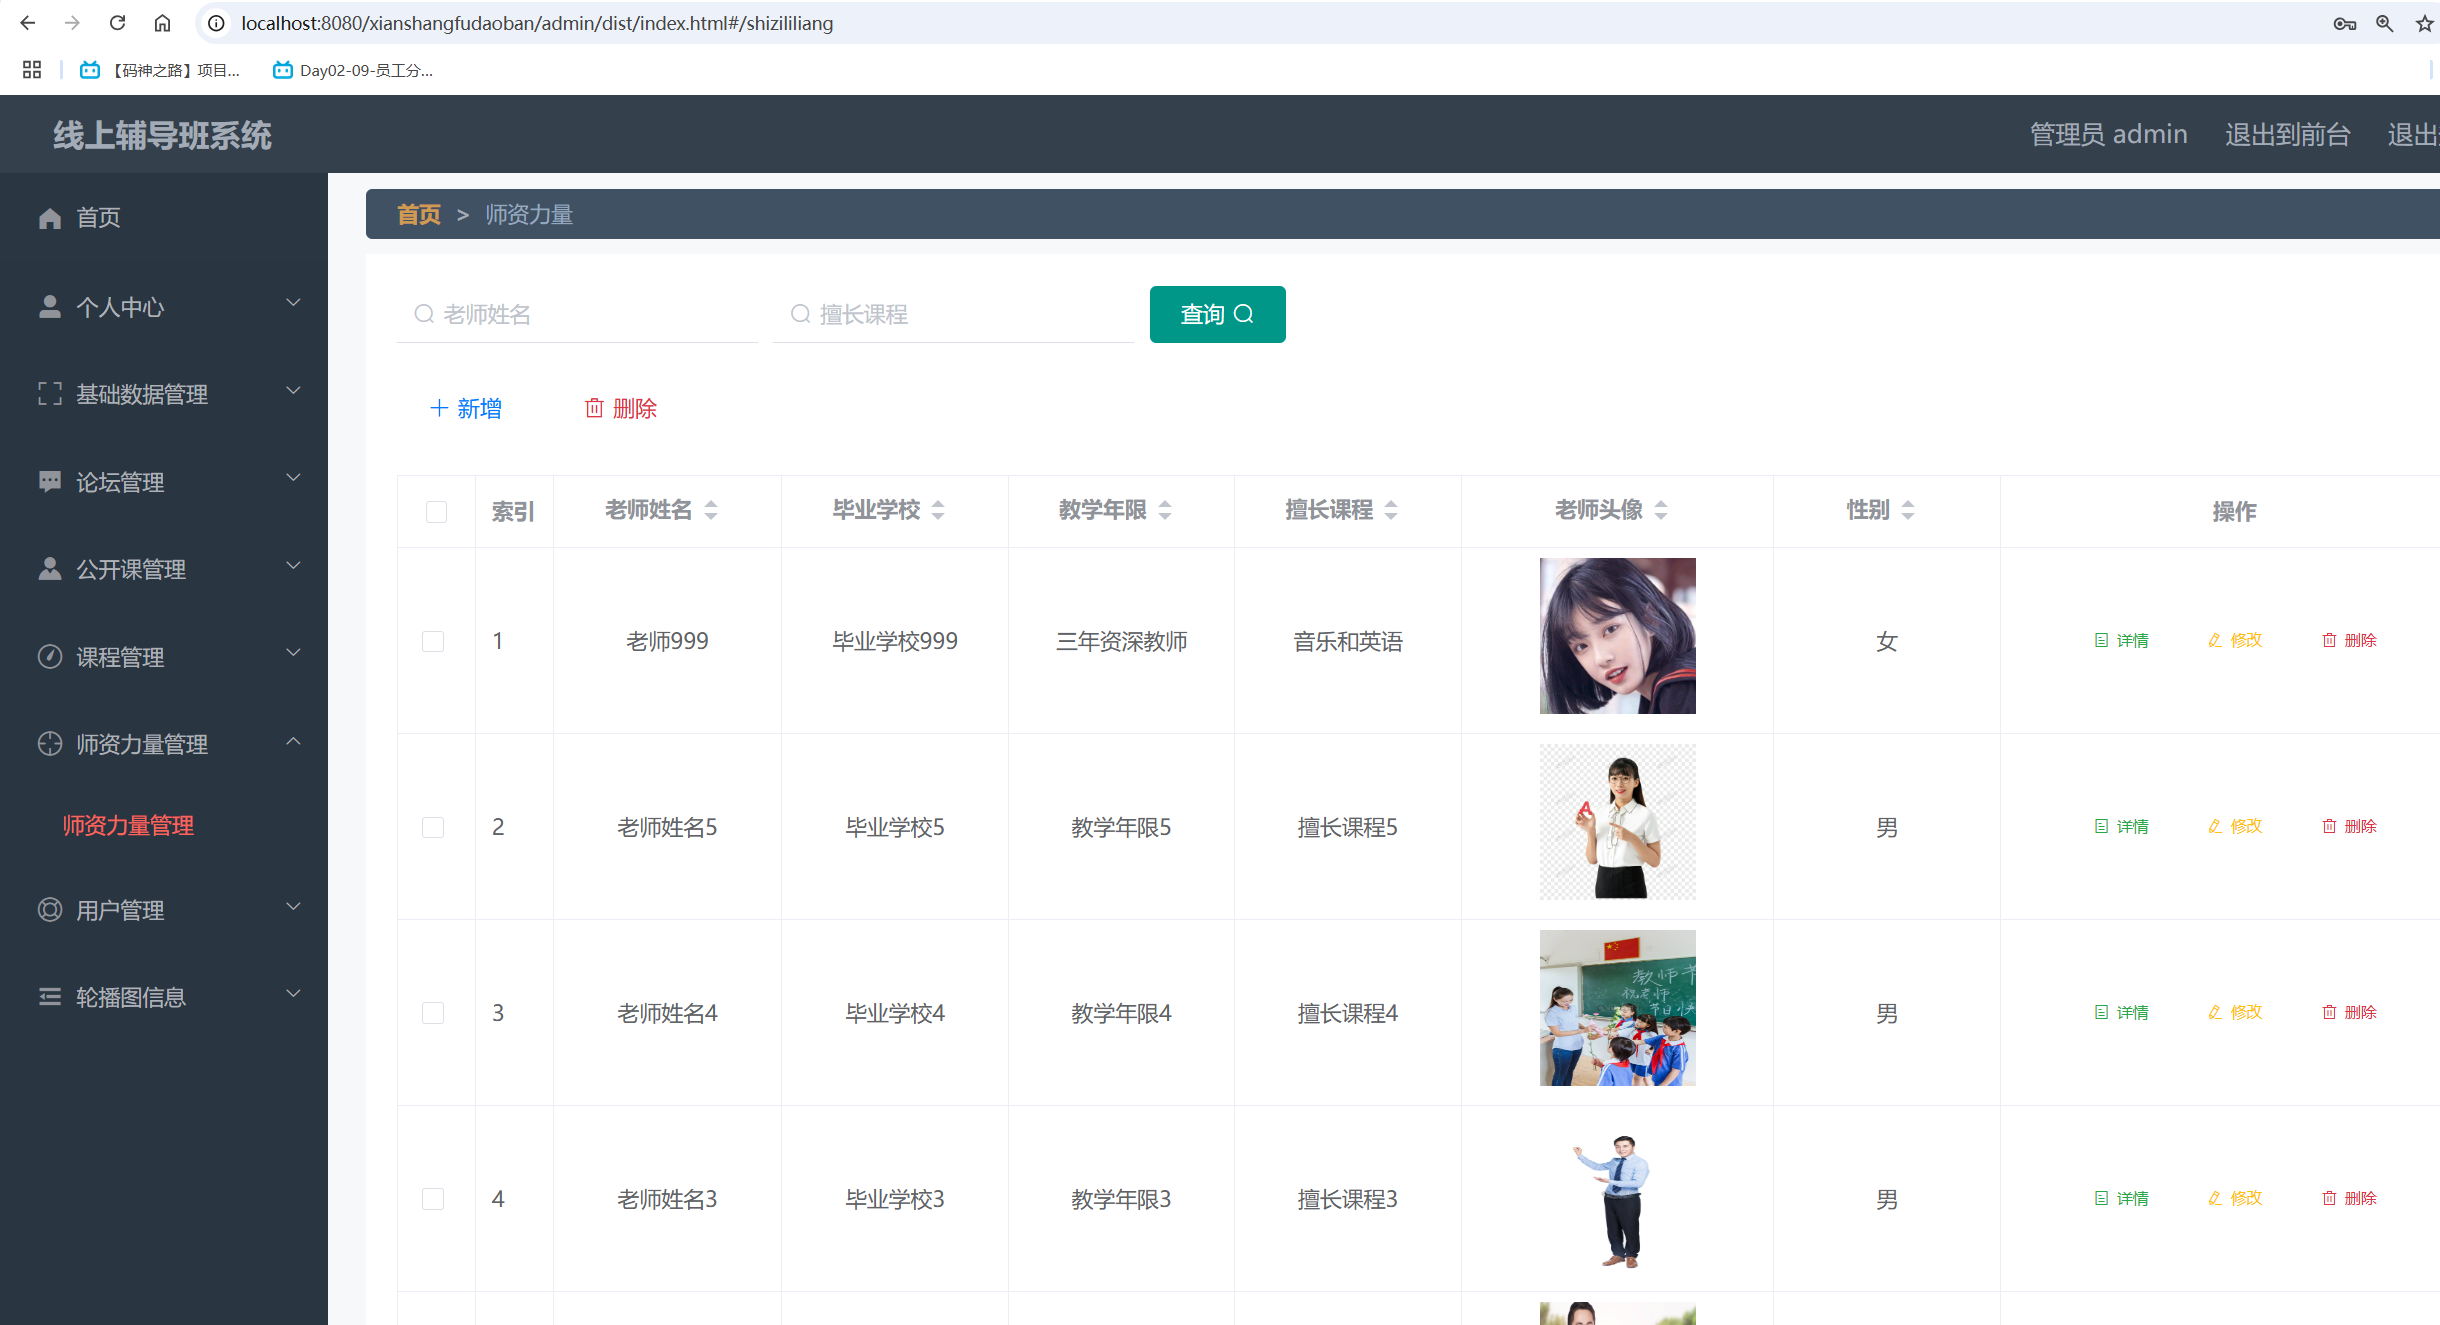Click the browser reload icon
Image resolution: width=2440 pixels, height=1325 pixels.
click(x=117, y=23)
